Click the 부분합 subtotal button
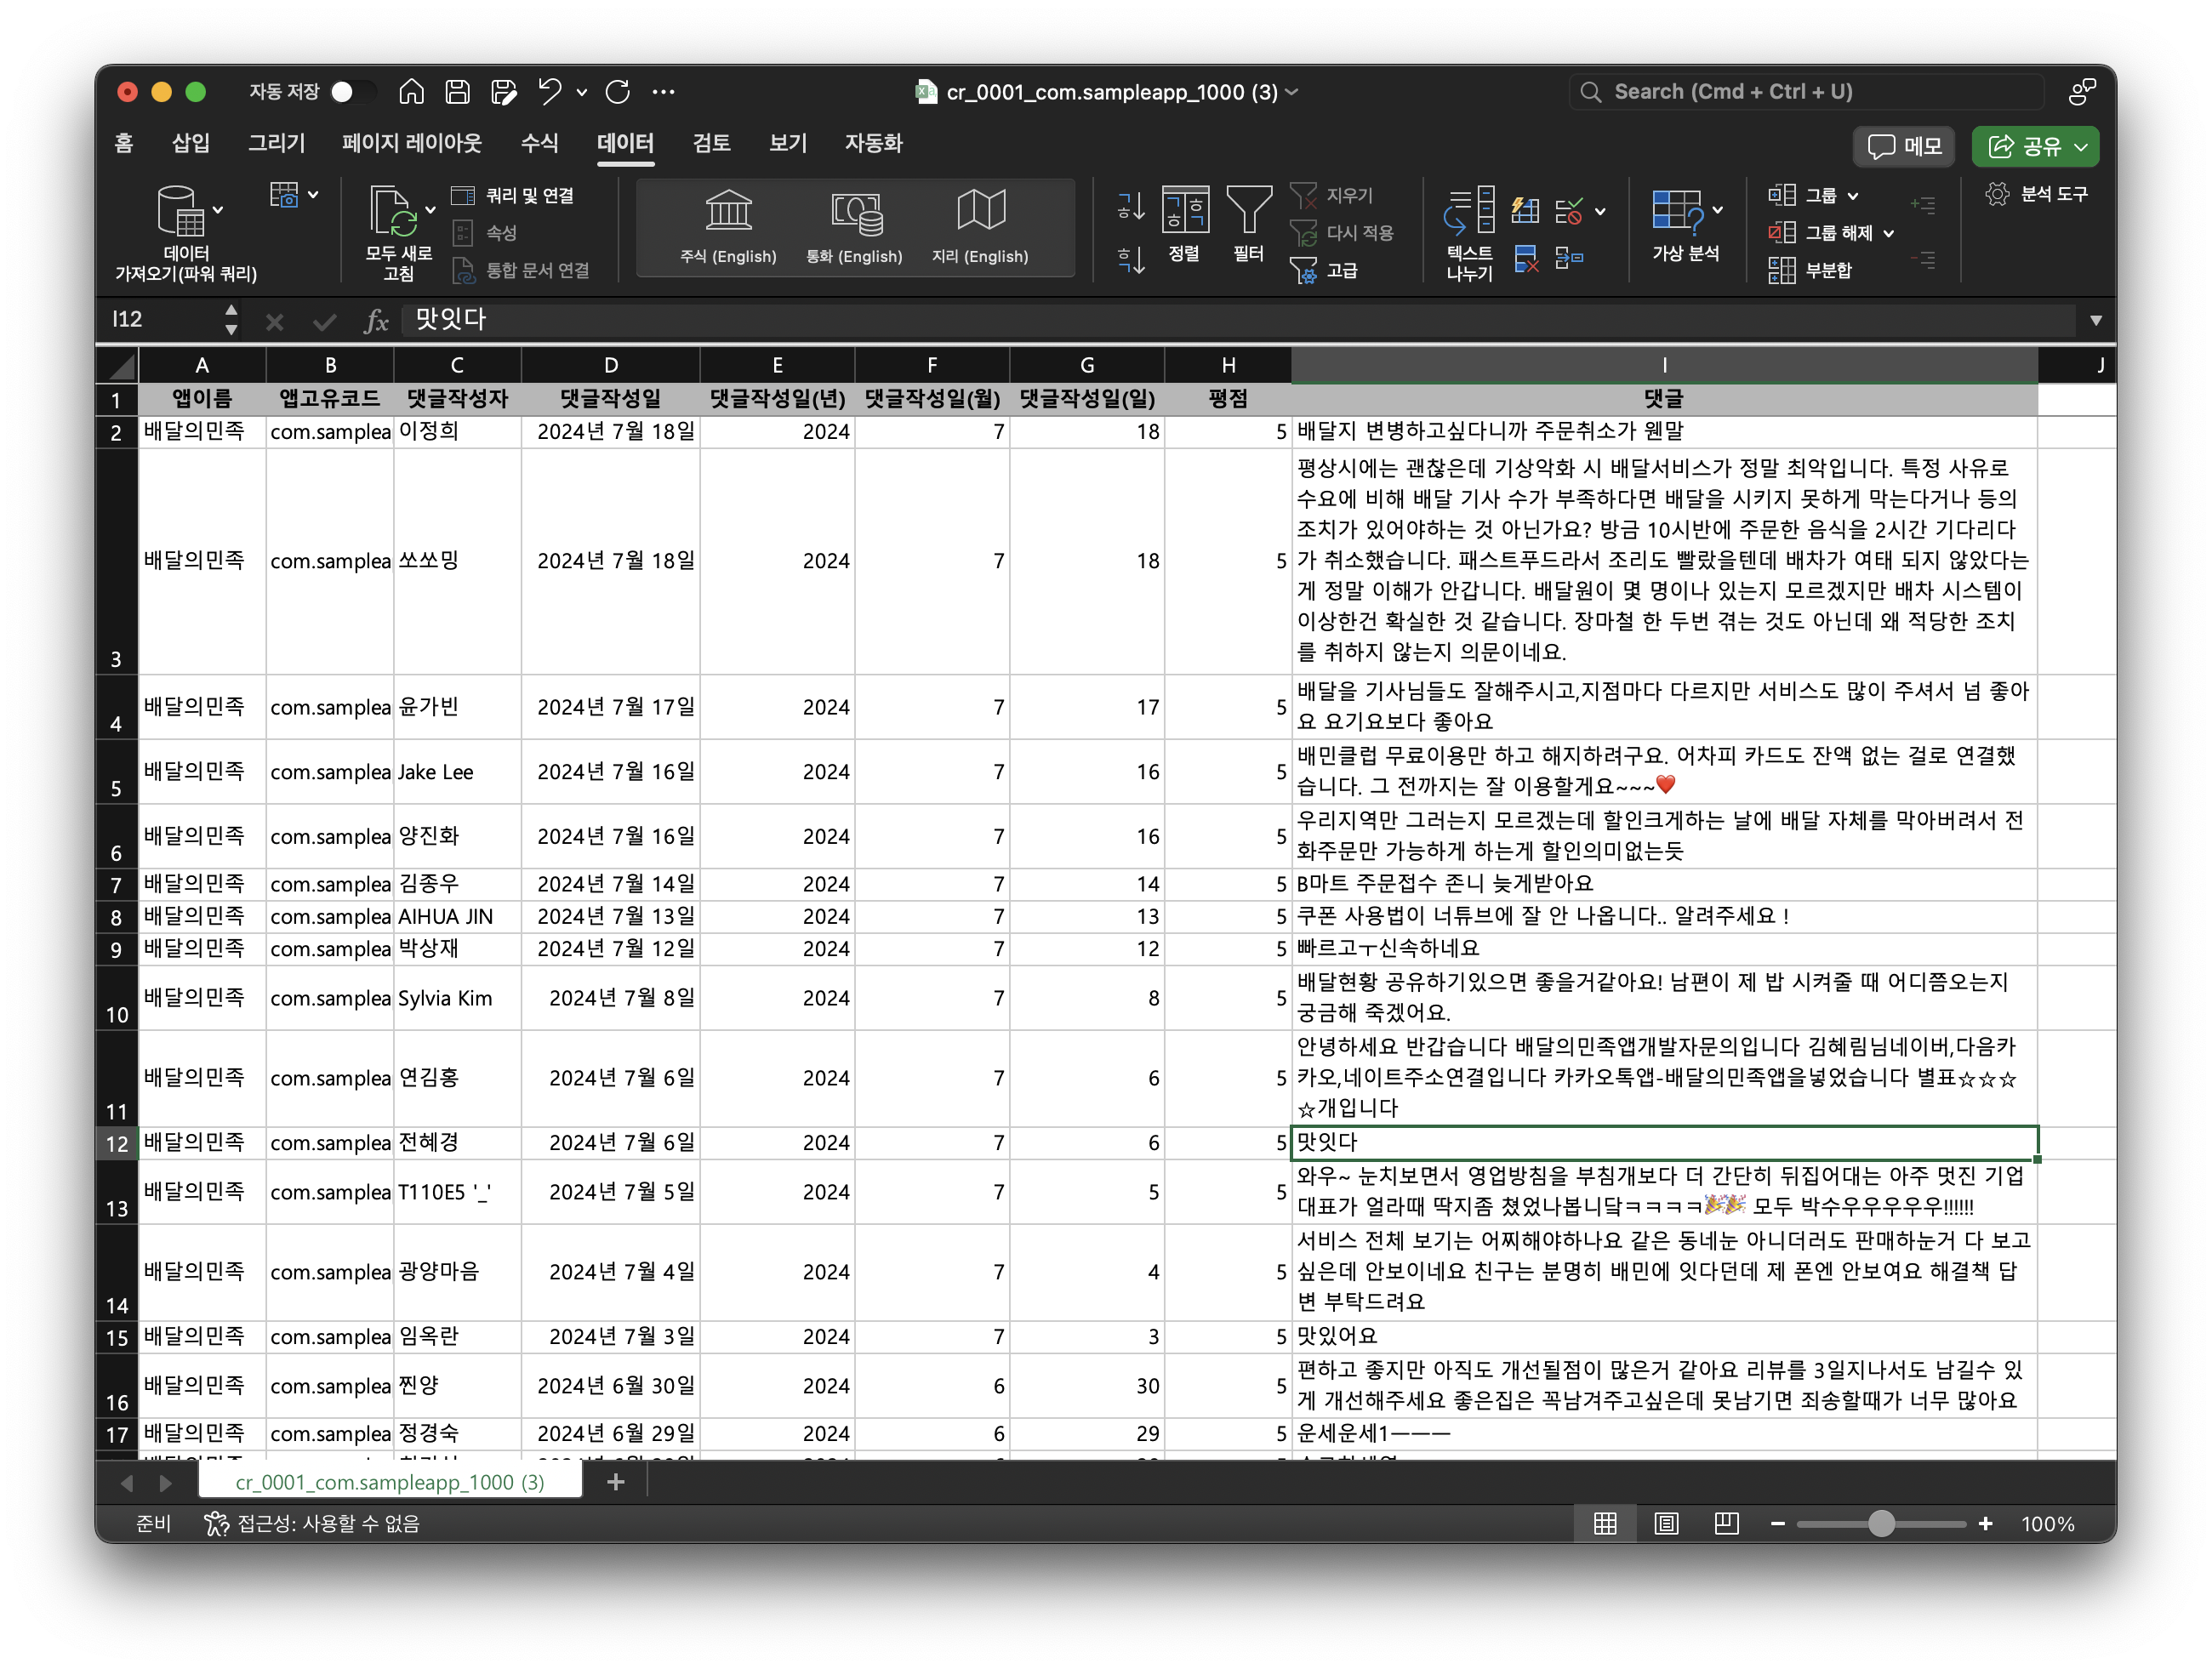This screenshot has width=2212, height=1669. (x=1810, y=270)
